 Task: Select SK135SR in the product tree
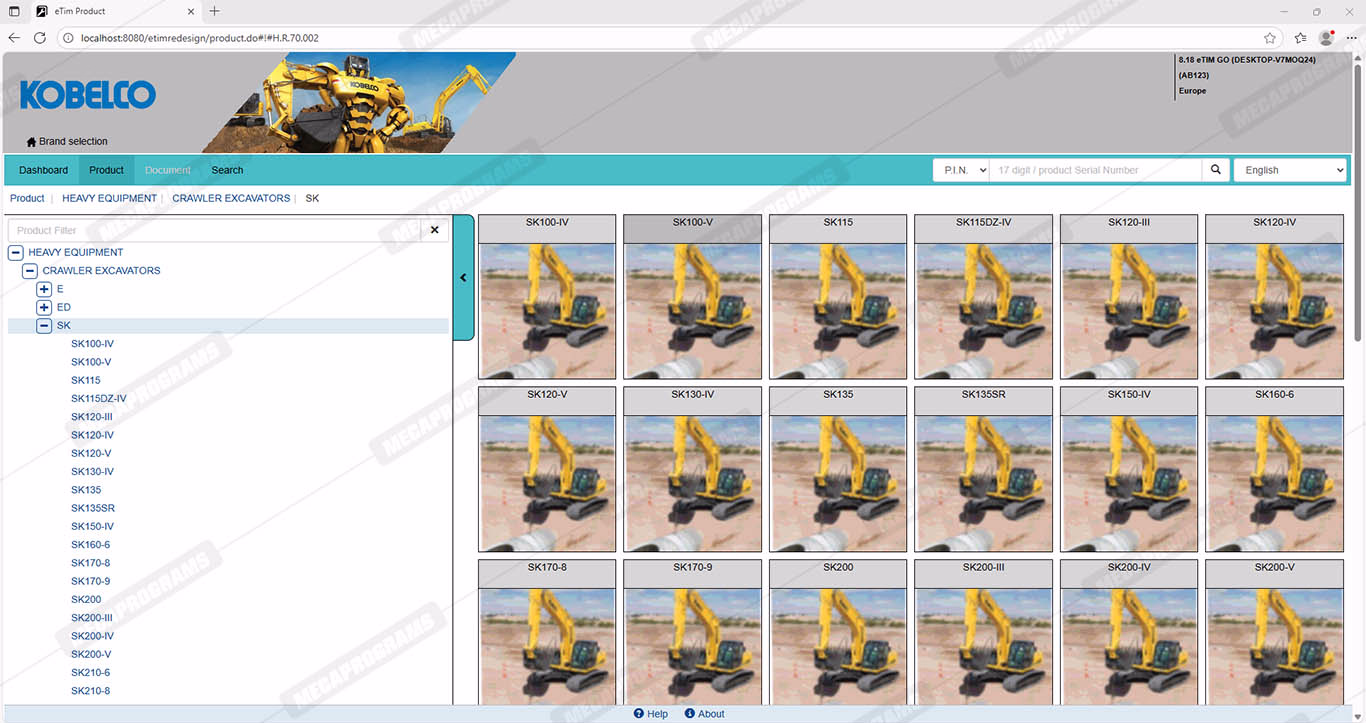(92, 508)
